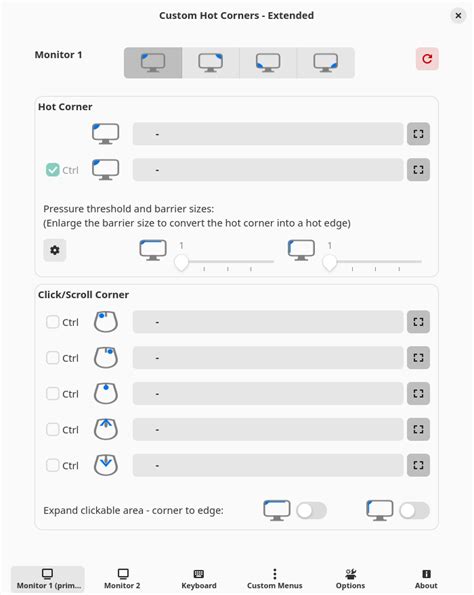The width and height of the screenshot is (474, 595).
Task: Open the Custom Menus tab
Action: [x=275, y=579]
